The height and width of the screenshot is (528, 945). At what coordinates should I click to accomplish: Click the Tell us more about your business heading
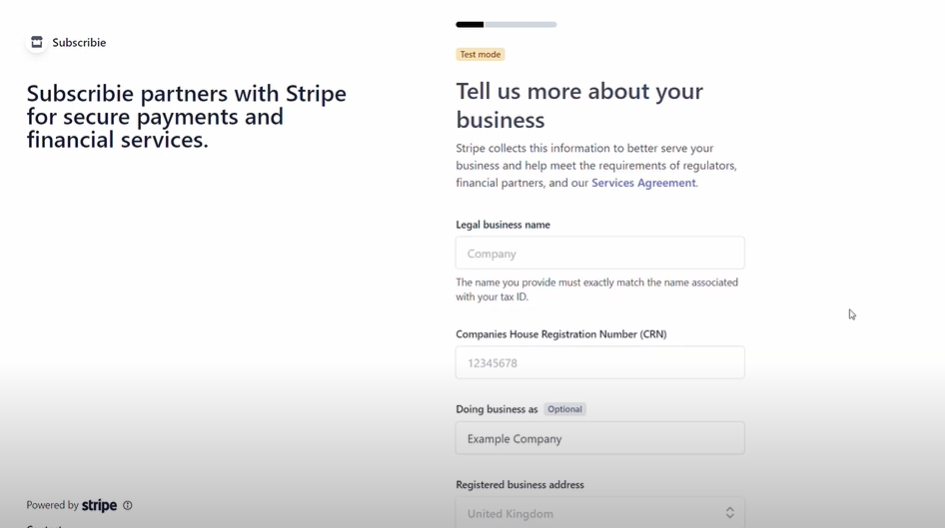tap(579, 105)
